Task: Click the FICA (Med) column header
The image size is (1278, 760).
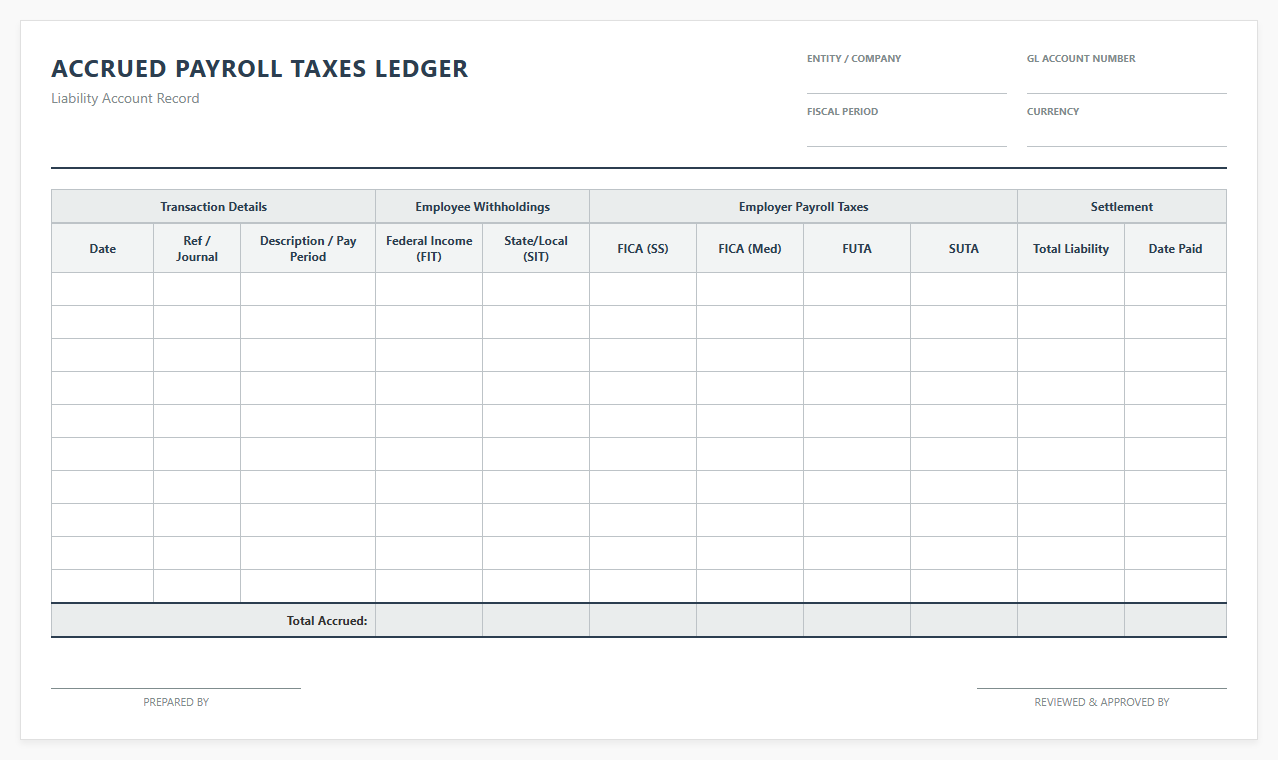Action: [750, 248]
